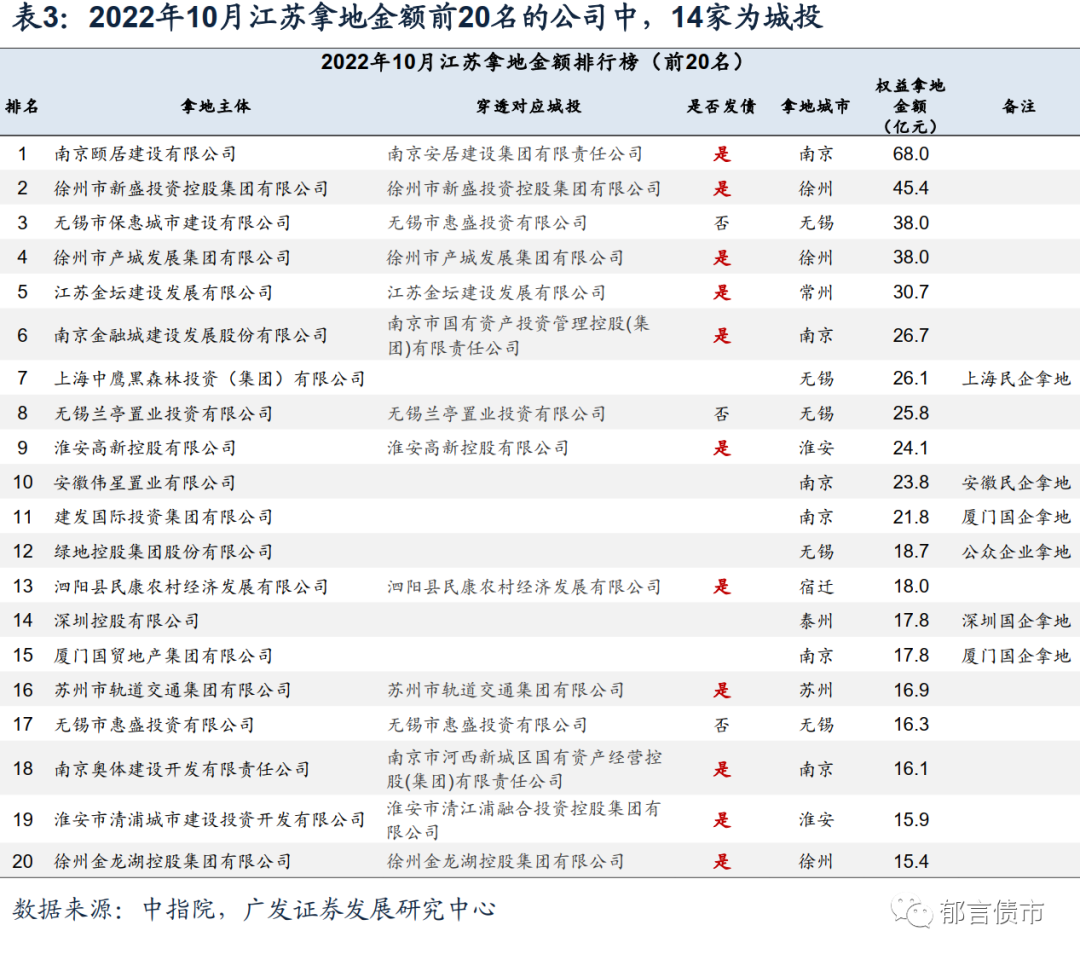This screenshot has width=1080, height=960.
Task: Click the cell '南京市国有资产投资管理控股(集团)有限责任公司'
Action: 519,335
